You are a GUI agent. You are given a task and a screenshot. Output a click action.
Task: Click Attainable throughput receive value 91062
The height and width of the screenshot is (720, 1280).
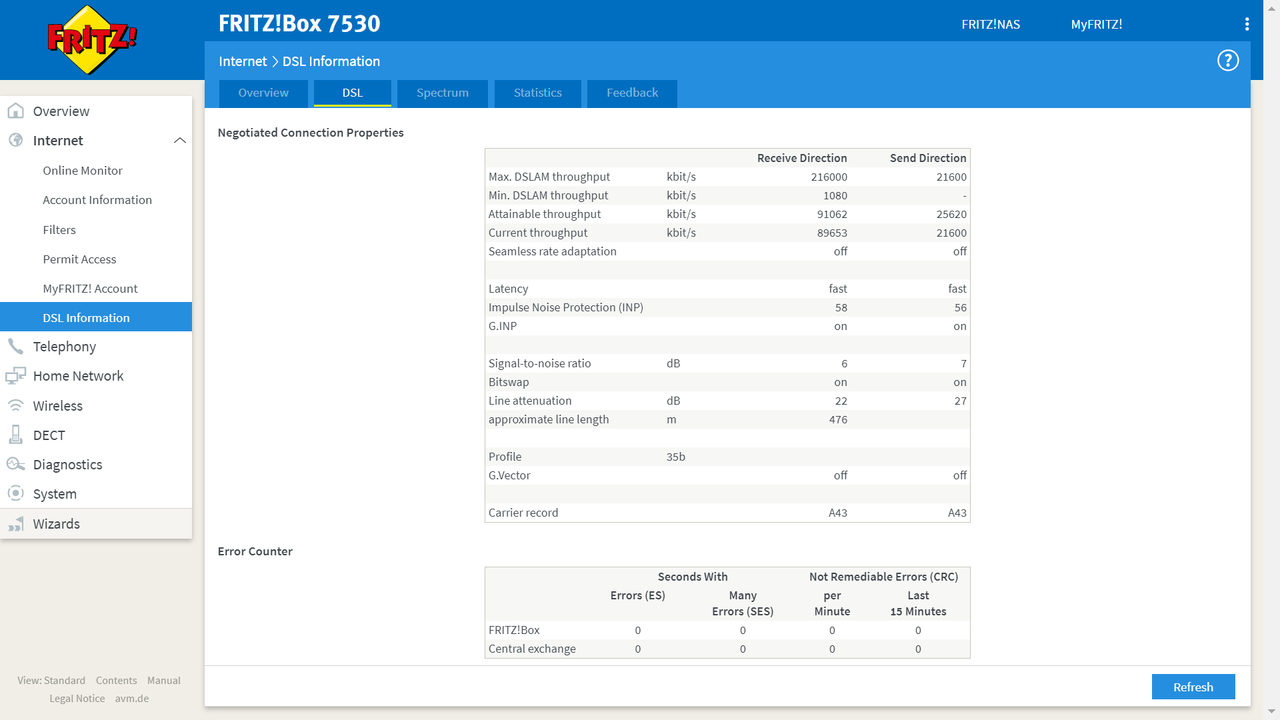(x=832, y=214)
